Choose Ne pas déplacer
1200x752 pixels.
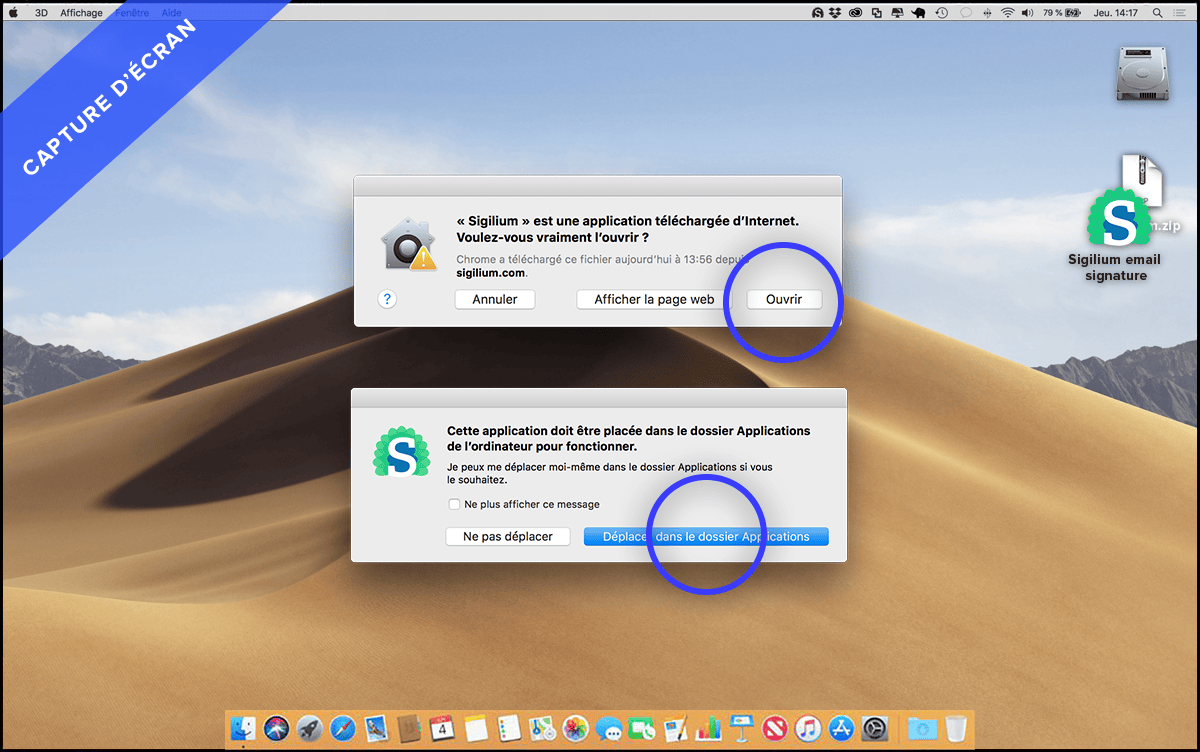pyautogui.click(x=507, y=537)
